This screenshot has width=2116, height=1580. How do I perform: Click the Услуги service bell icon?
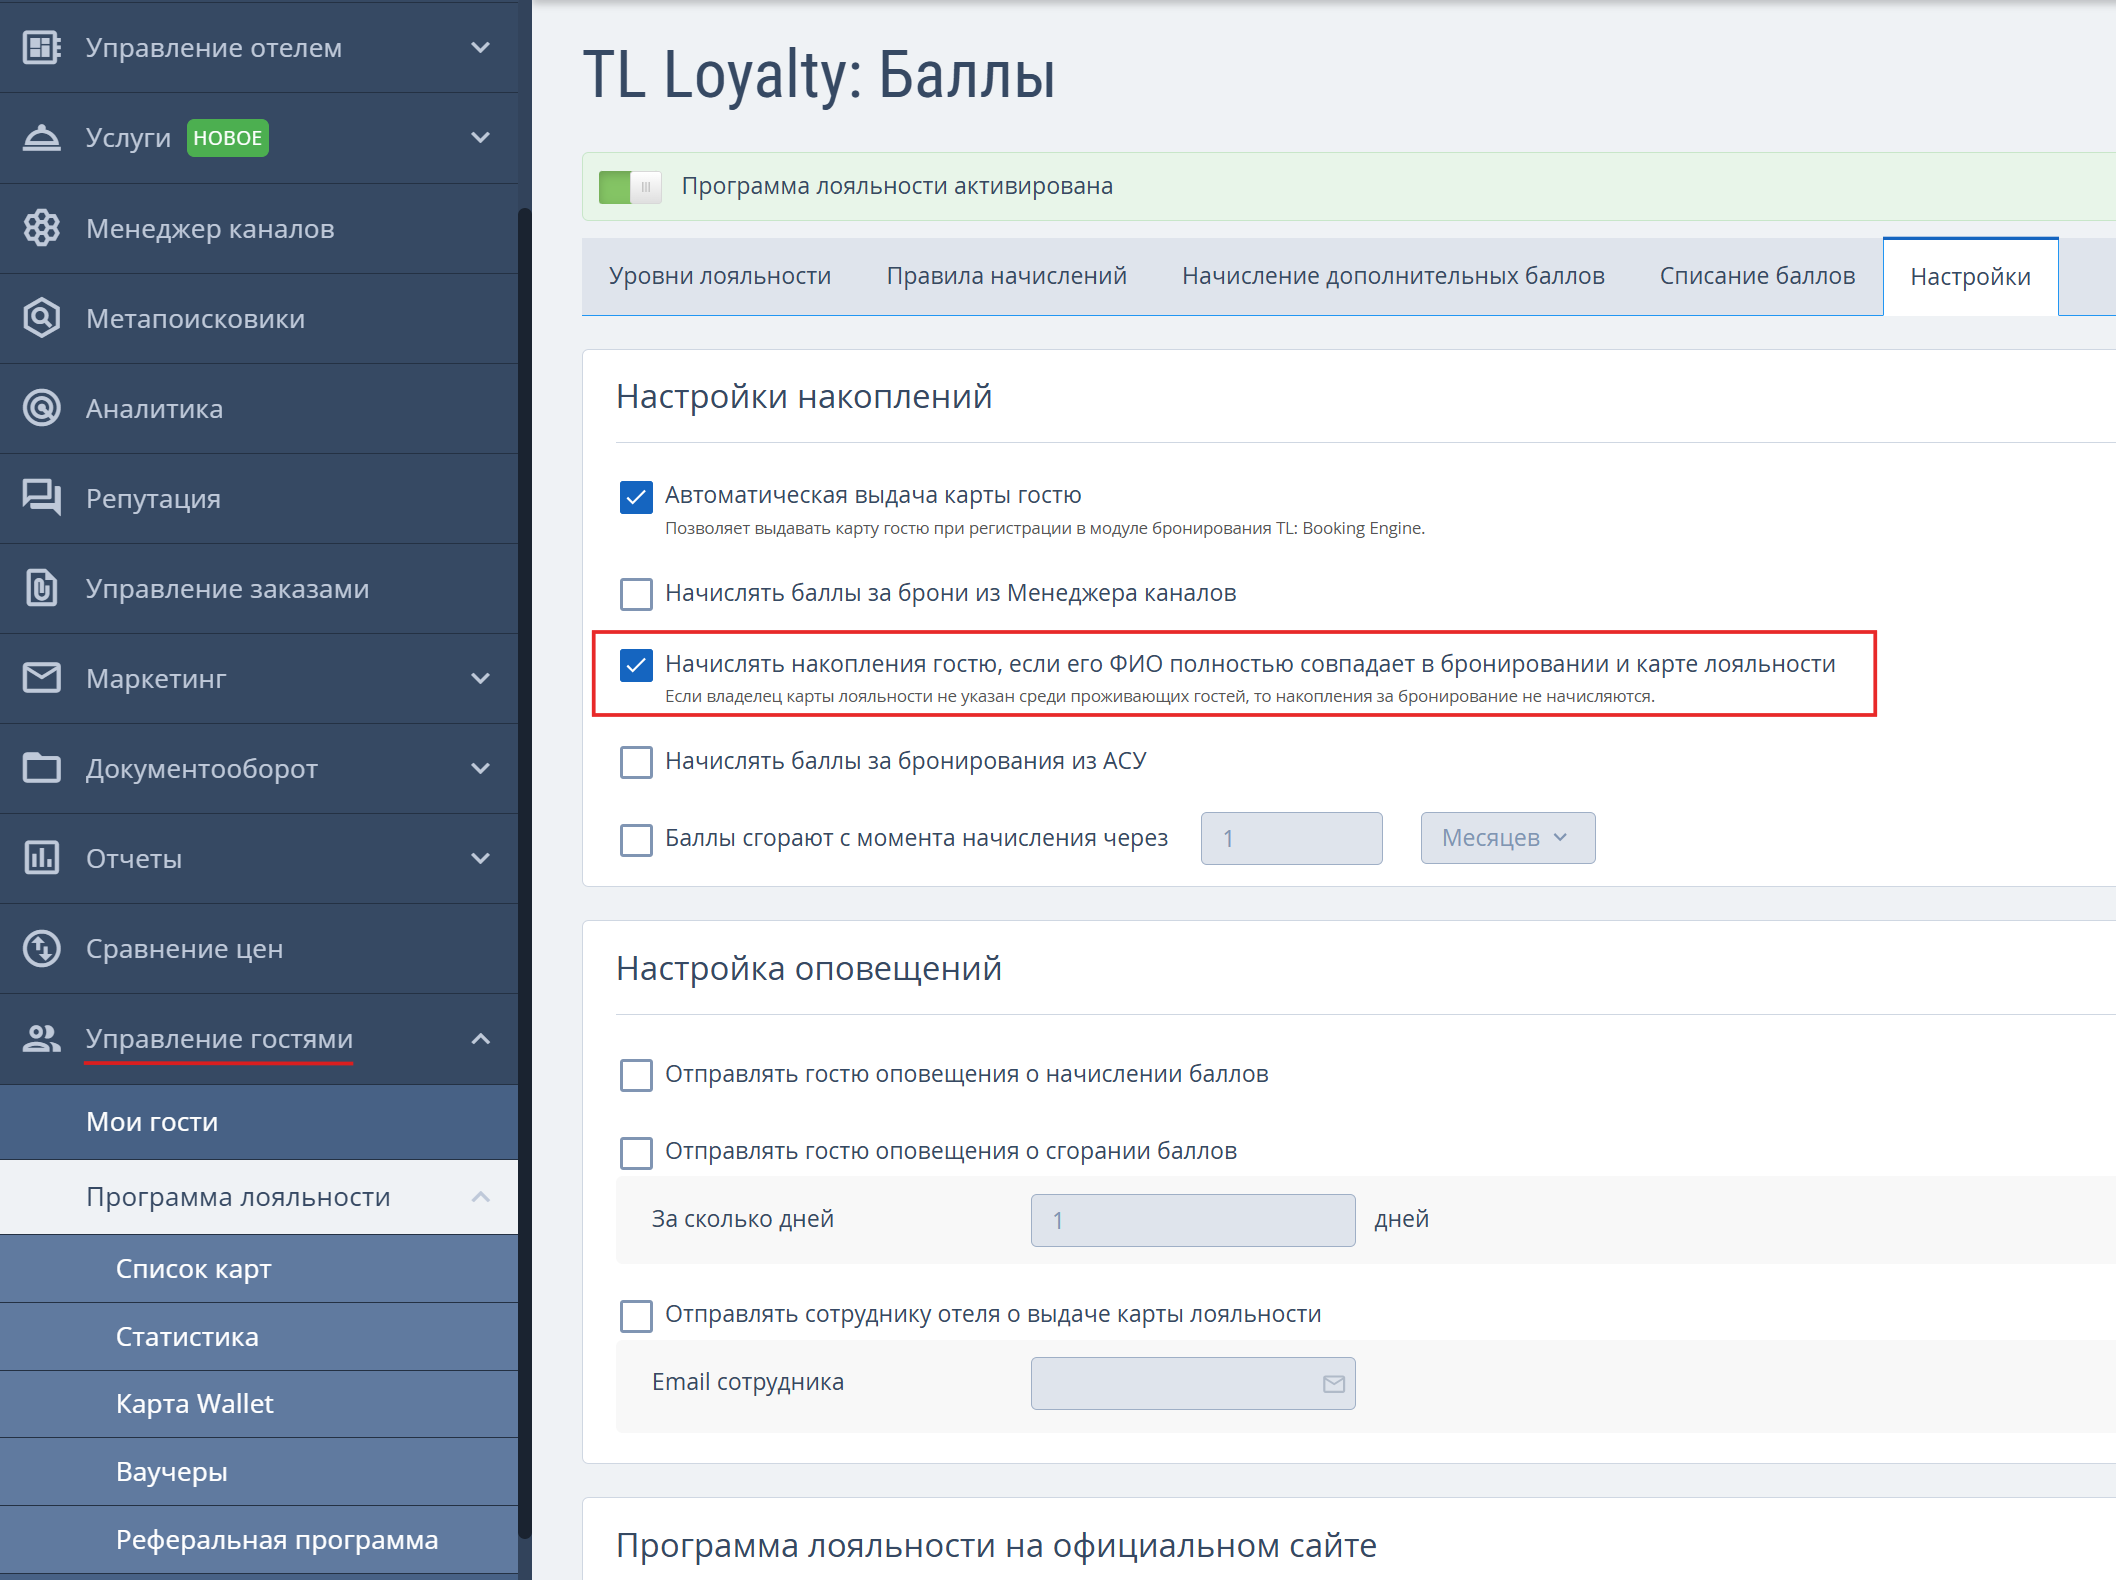pyautogui.click(x=41, y=137)
